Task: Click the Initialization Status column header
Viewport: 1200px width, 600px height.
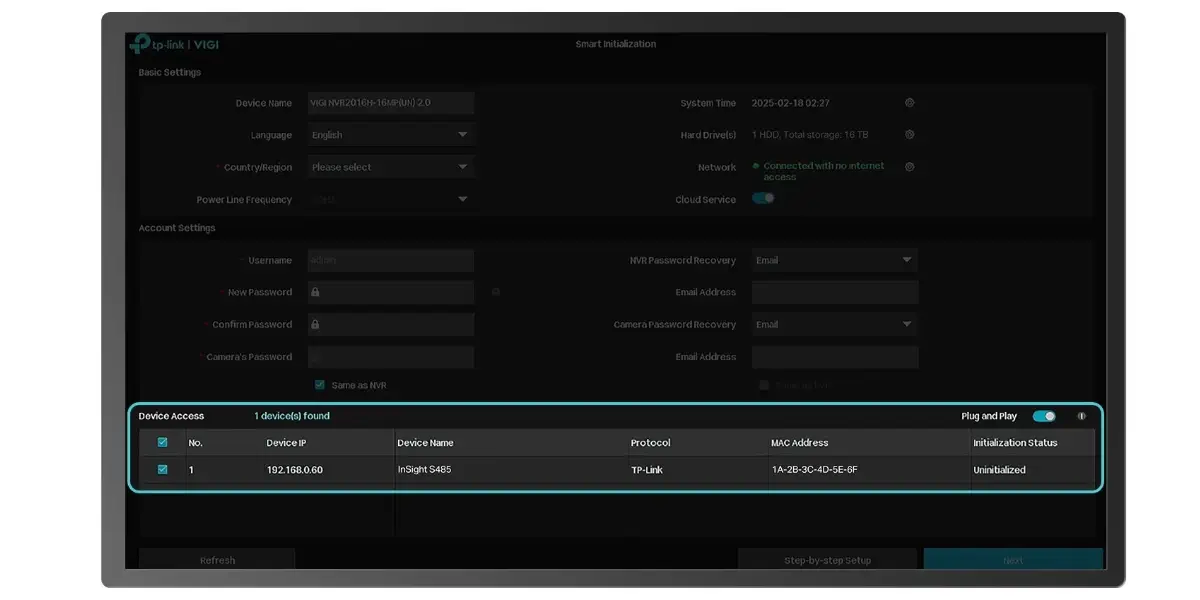Action: click(1015, 443)
